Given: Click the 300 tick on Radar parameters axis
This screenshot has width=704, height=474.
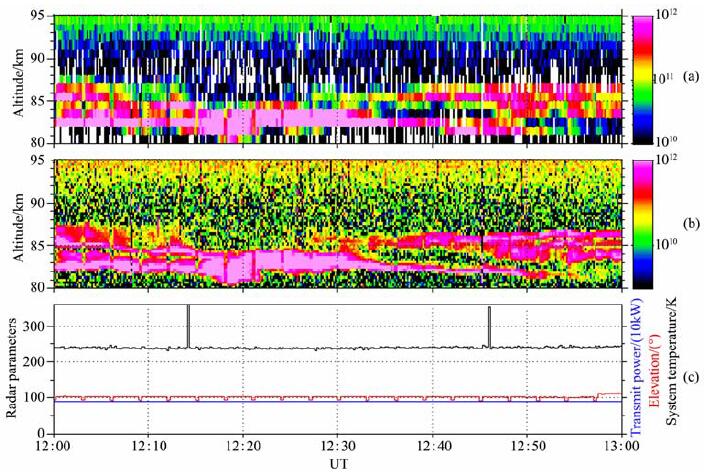Looking at the screenshot, I should click(34, 326).
